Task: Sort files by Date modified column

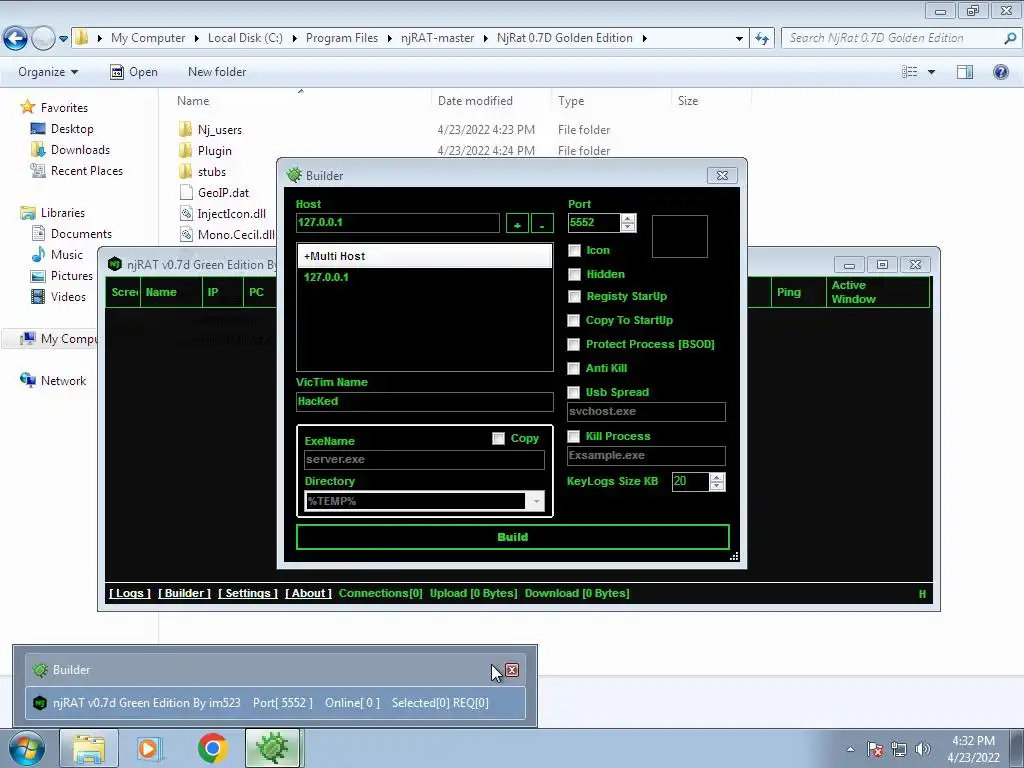Action: pyautogui.click(x=475, y=101)
